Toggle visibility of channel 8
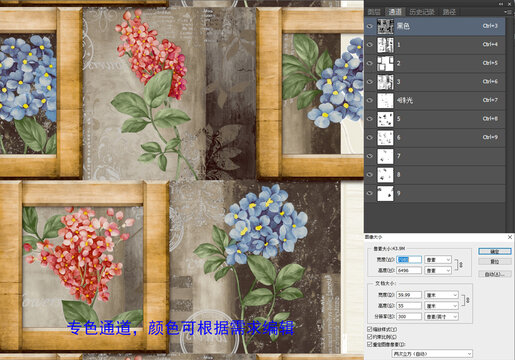This screenshot has height=360, width=515. point(370,175)
